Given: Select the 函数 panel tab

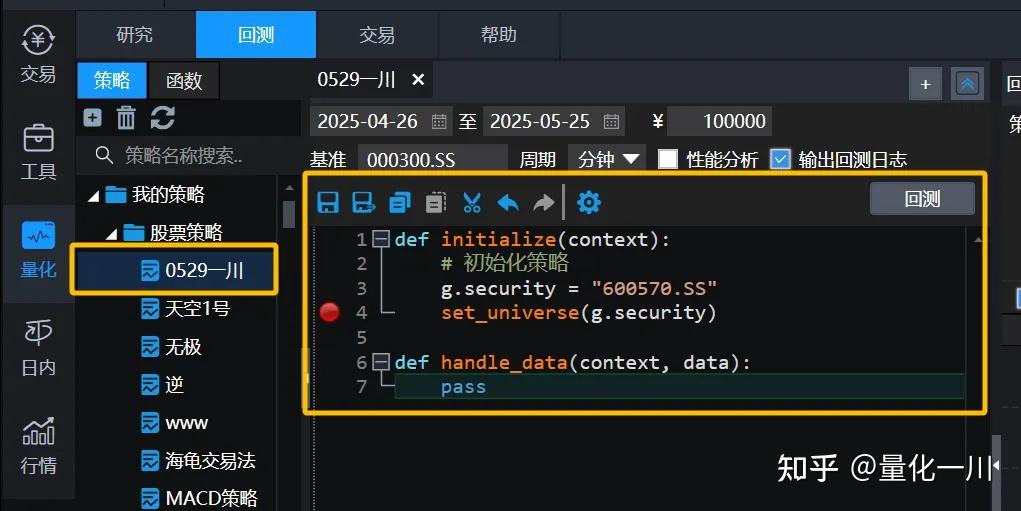Looking at the screenshot, I should 184,81.
